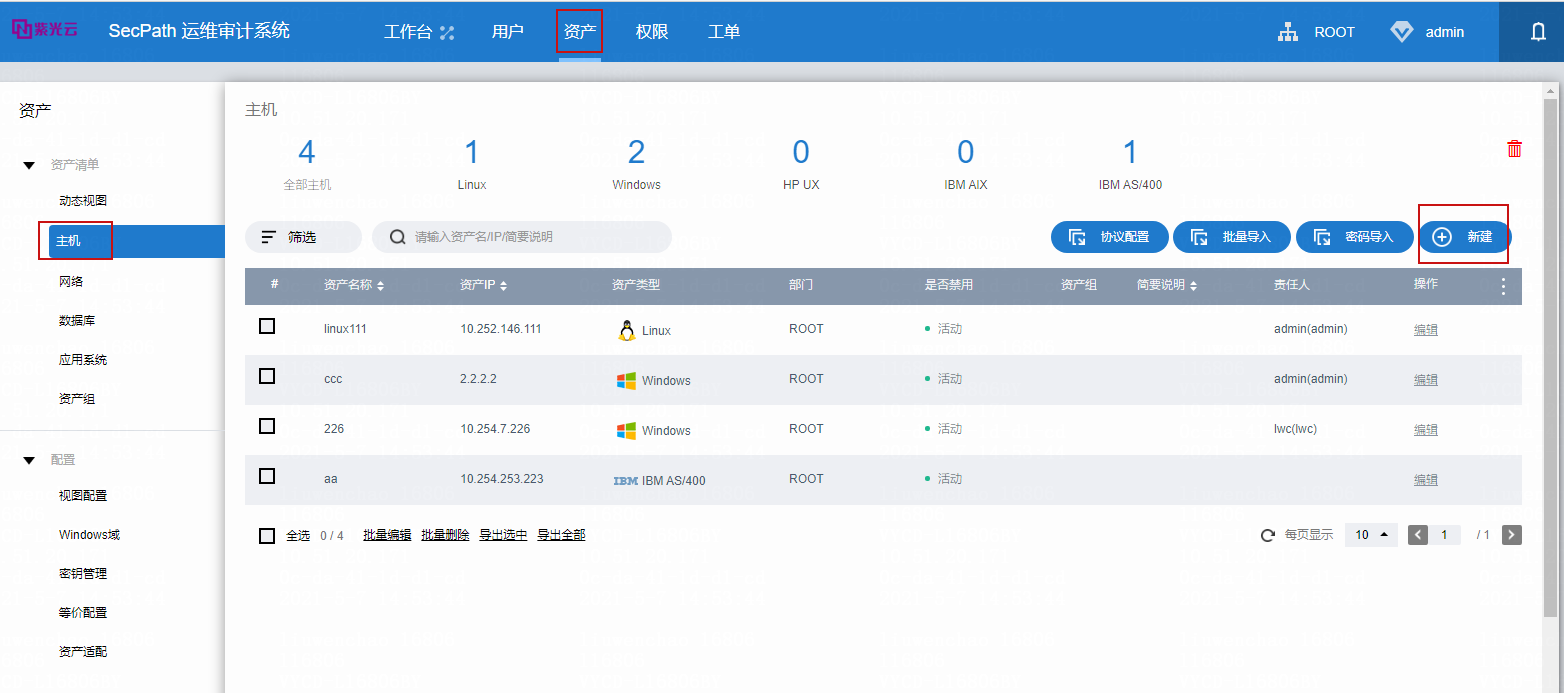Click the filter lines icon
Image resolution: width=1564 pixels, height=693 pixels.
coord(268,237)
